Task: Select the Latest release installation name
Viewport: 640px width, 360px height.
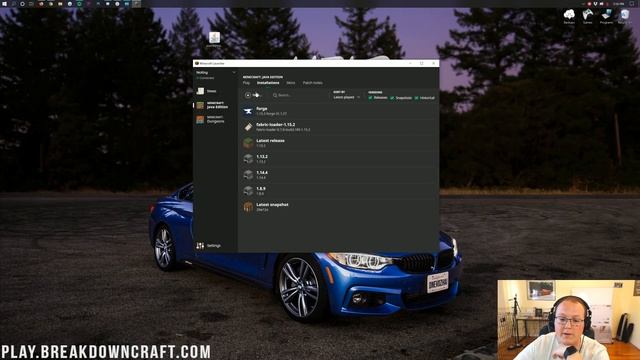Action: click(x=271, y=140)
